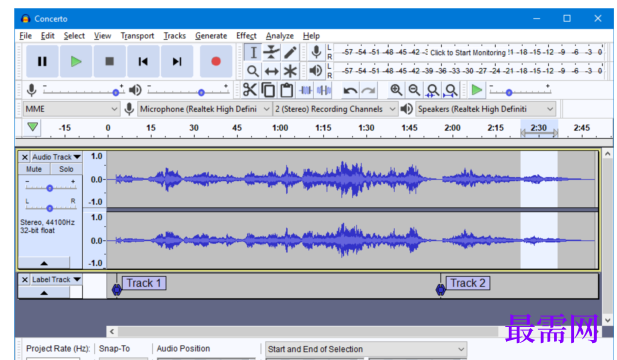Viewport: 617px width, 360px height.
Task: Zoom in on the waveform
Action: coord(396,90)
